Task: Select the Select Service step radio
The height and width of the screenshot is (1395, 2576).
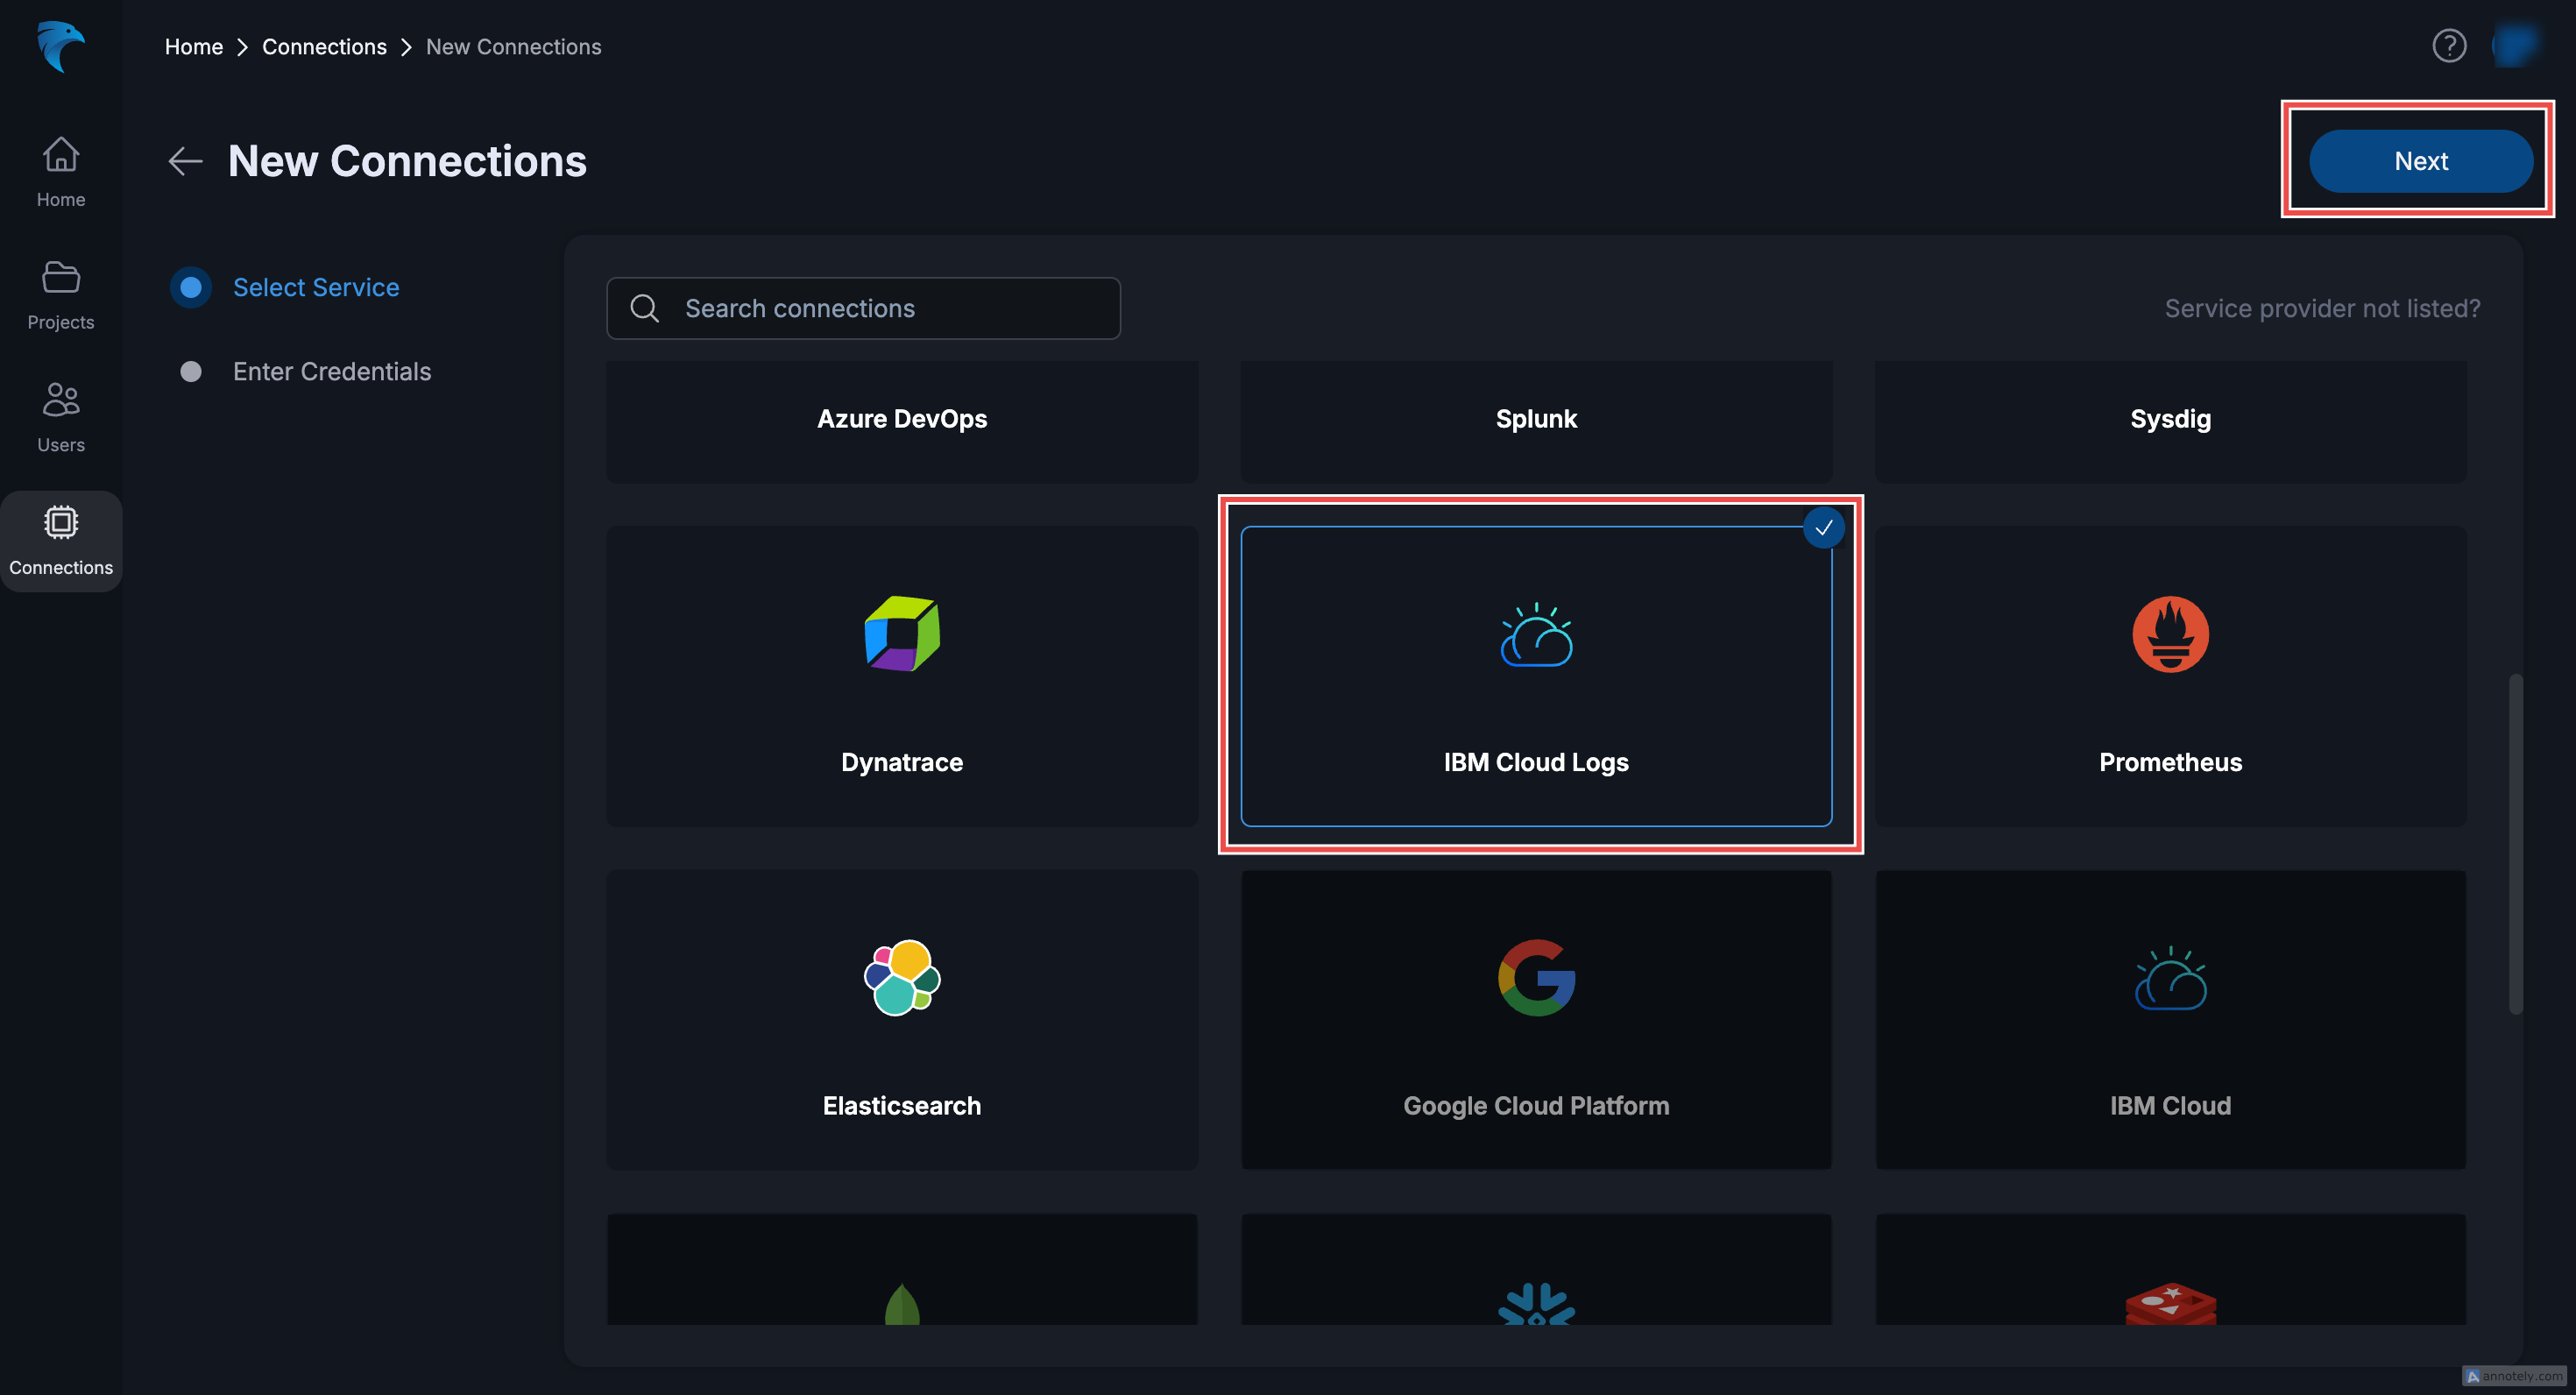Action: click(x=190, y=287)
